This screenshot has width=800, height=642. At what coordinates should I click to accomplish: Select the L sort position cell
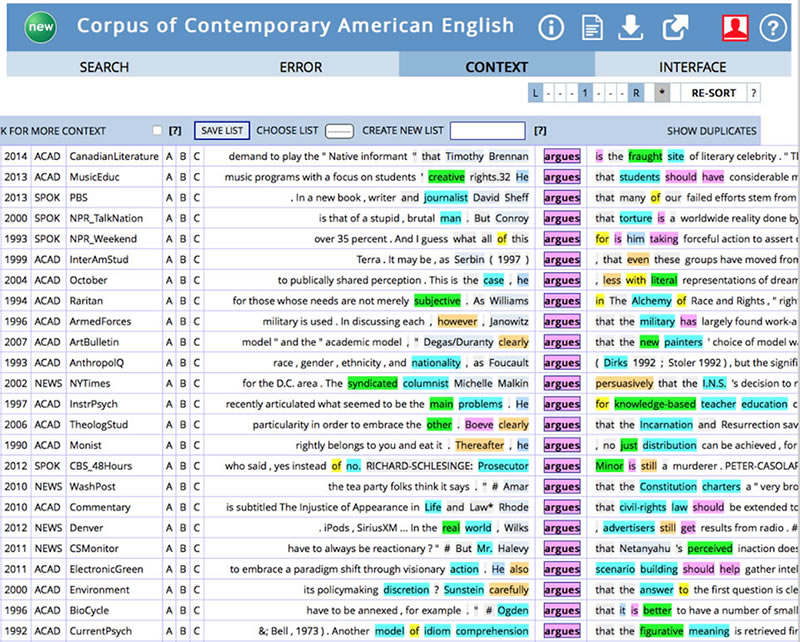tap(535, 93)
